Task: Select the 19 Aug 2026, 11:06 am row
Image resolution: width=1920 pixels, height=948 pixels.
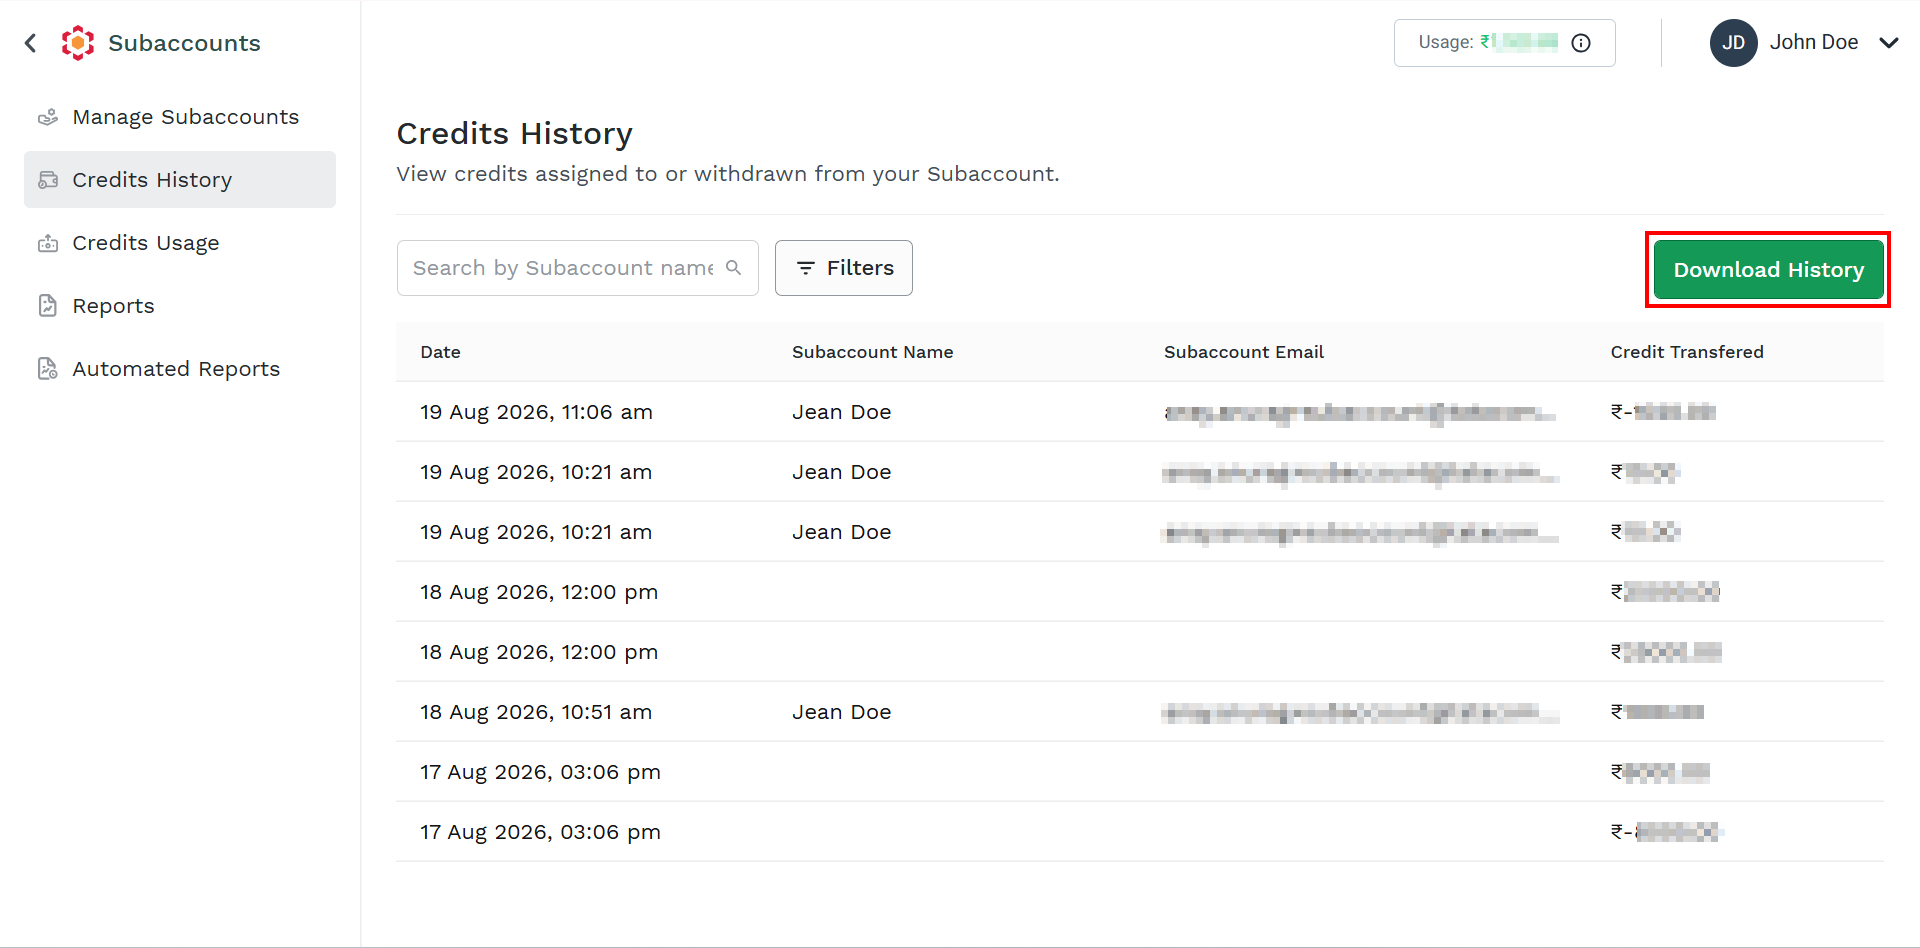Action: point(1140,412)
